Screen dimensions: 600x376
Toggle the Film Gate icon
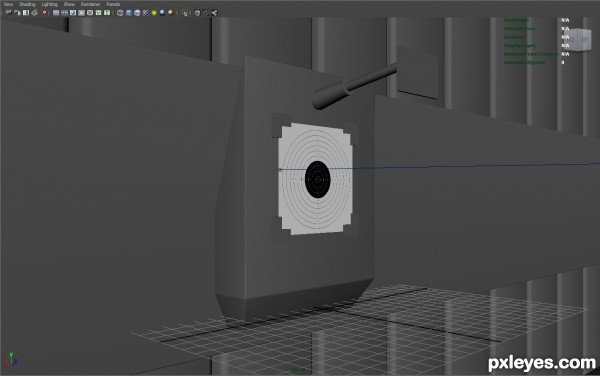click(64, 13)
